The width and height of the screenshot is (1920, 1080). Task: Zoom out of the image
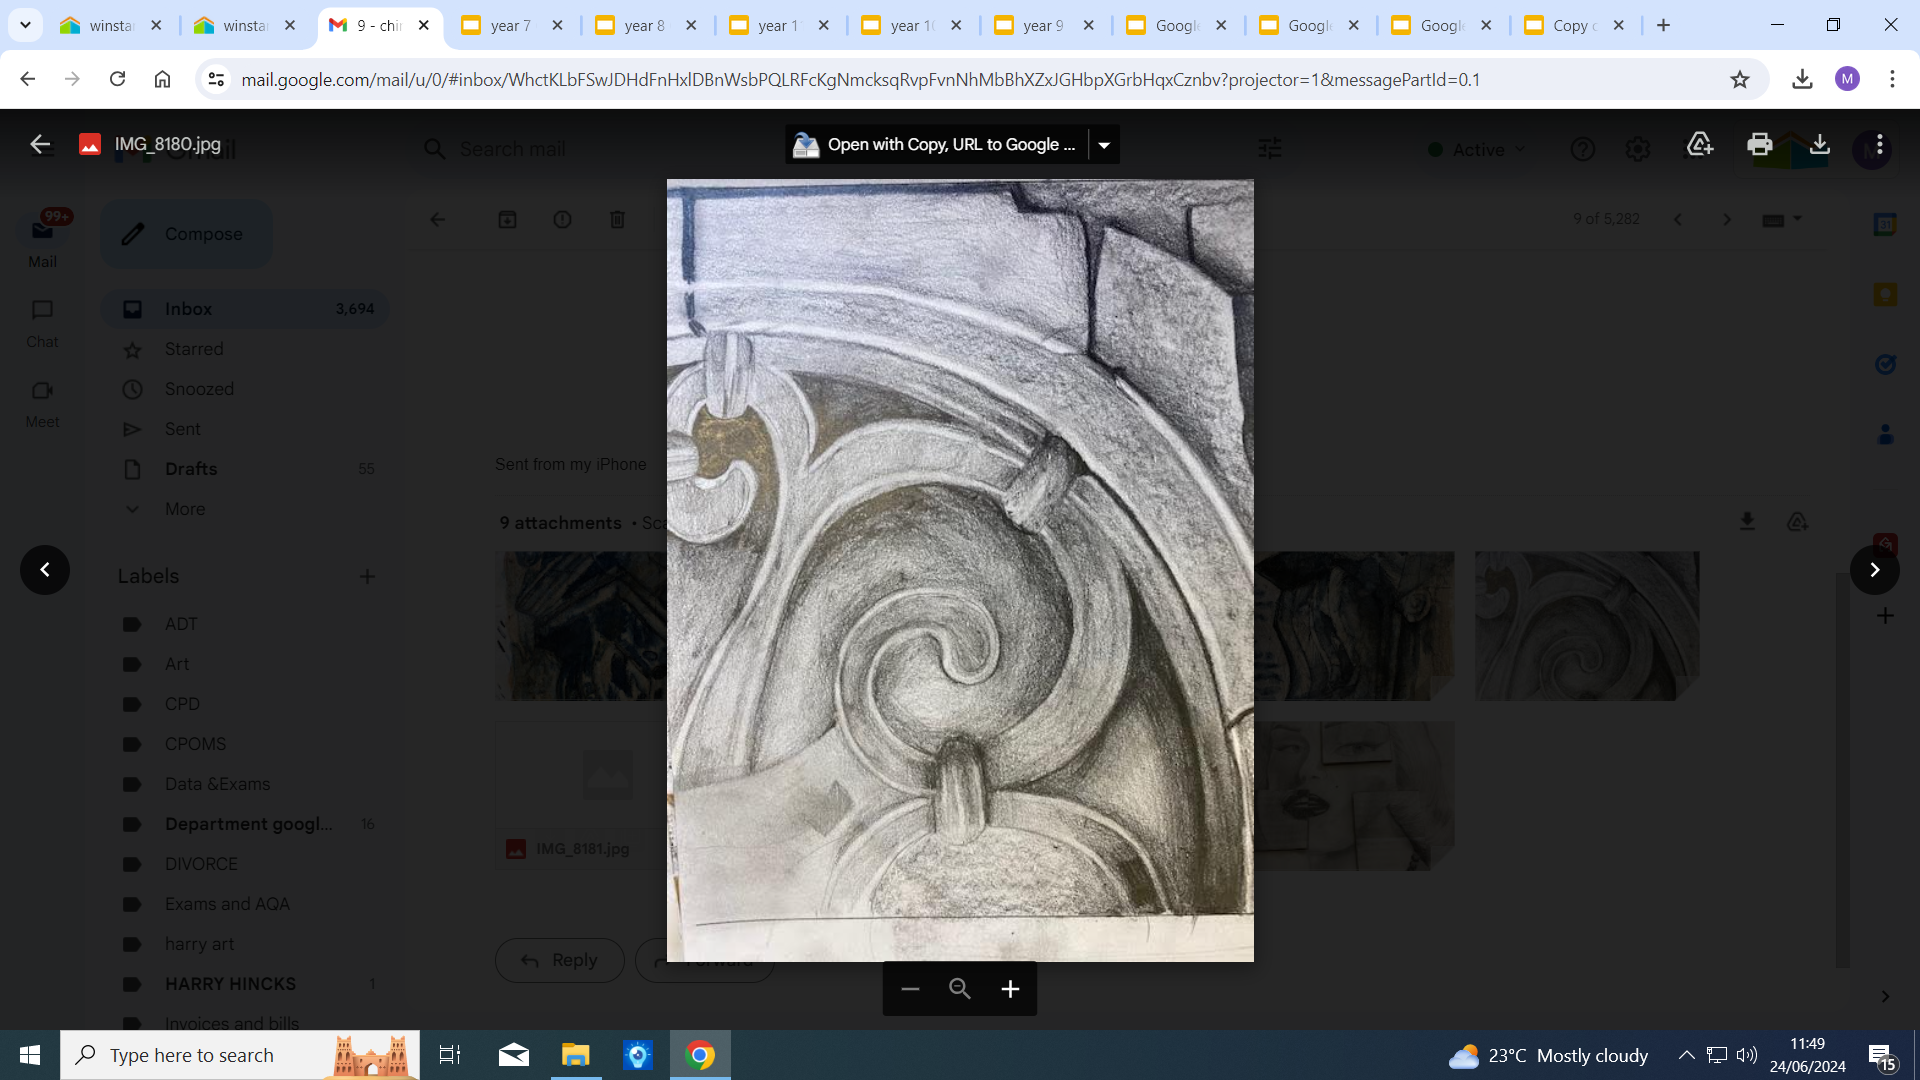pyautogui.click(x=910, y=989)
